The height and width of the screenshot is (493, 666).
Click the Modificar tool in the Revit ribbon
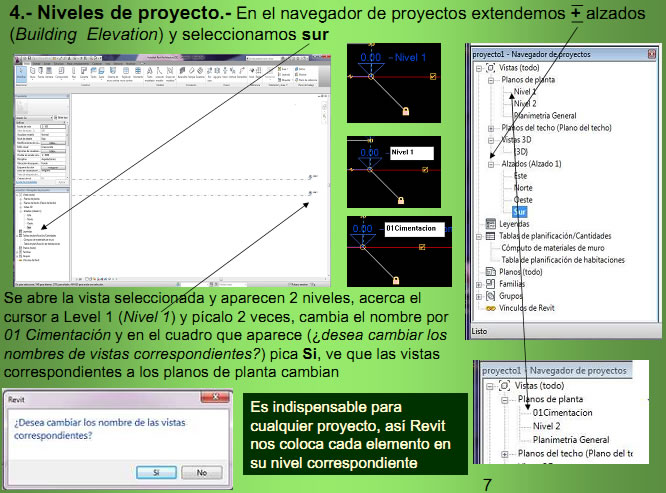click(x=22, y=73)
